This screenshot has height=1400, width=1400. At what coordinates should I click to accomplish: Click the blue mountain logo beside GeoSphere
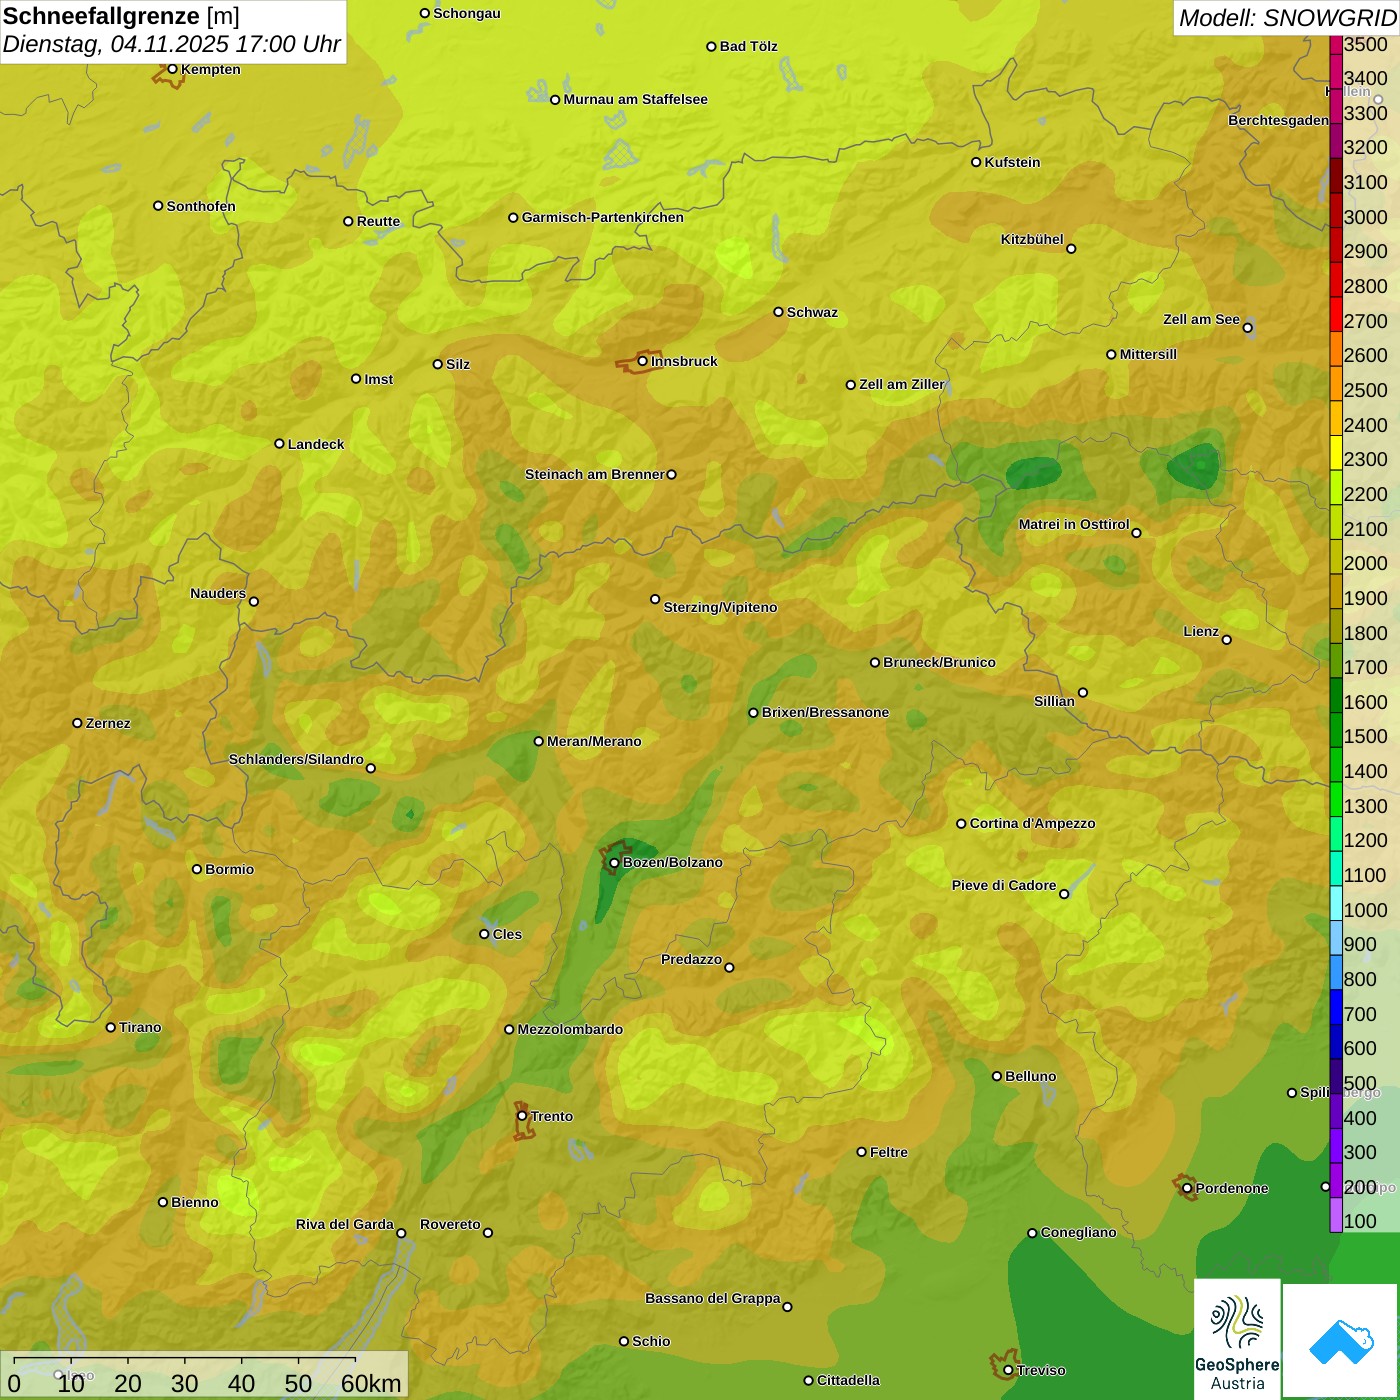click(x=1341, y=1341)
